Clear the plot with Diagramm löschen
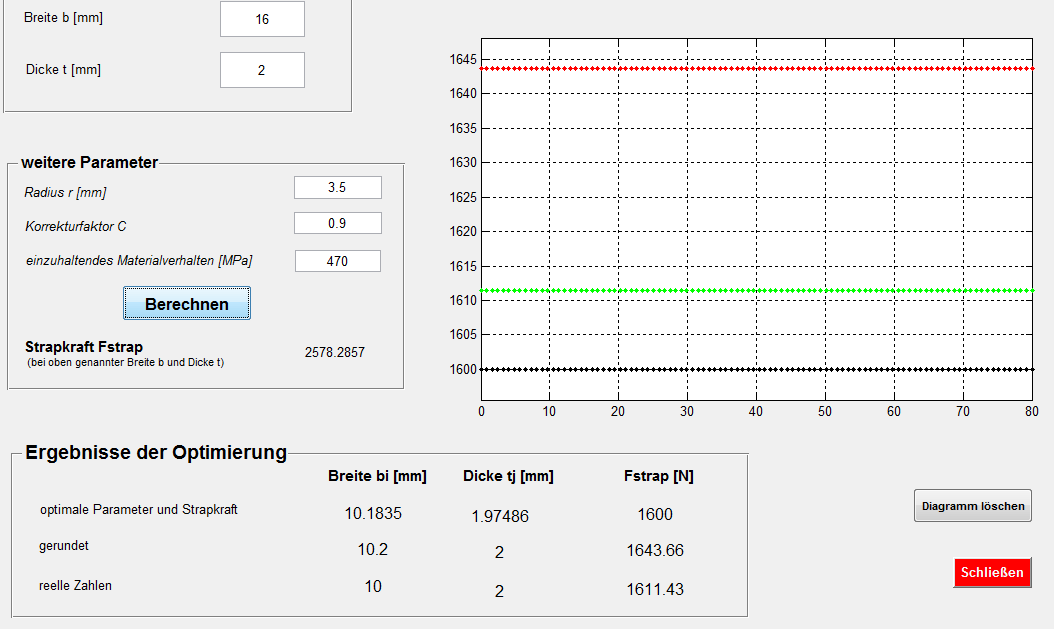Screen dimensions: 1054x629 tap(972, 506)
